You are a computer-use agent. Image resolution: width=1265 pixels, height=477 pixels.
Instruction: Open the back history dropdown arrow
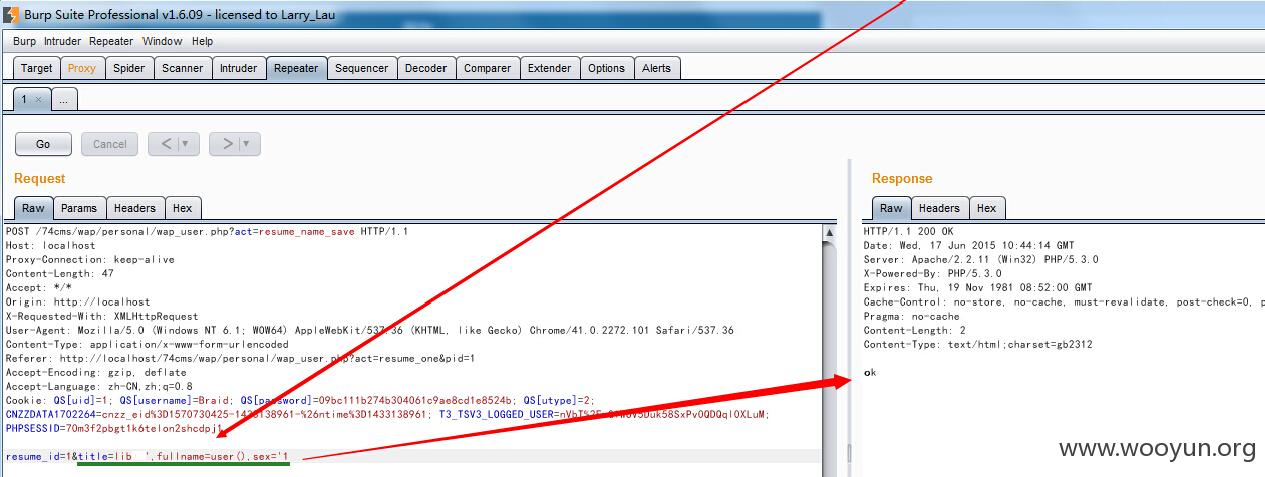188,144
